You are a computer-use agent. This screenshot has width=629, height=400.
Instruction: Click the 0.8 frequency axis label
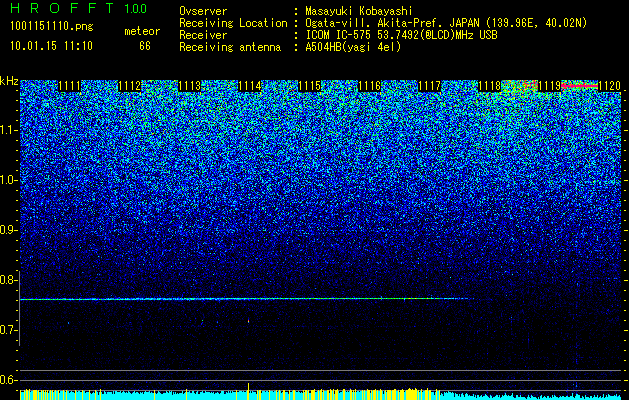(x=8, y=280)
